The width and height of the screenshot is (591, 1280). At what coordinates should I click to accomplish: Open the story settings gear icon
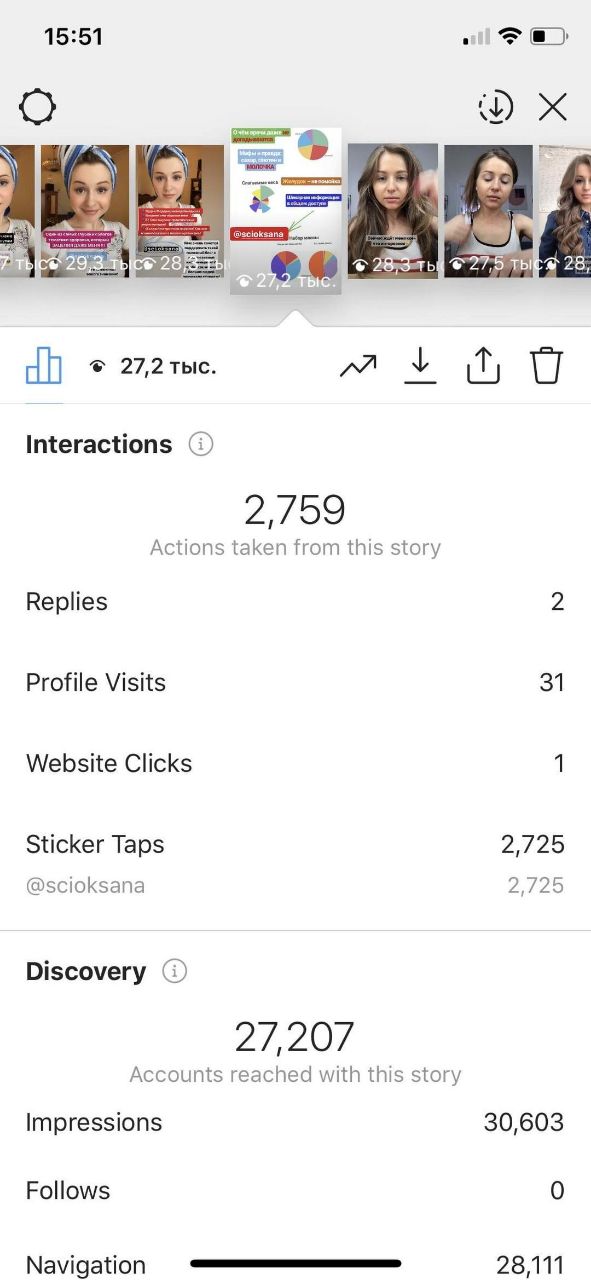pos(38,107)
